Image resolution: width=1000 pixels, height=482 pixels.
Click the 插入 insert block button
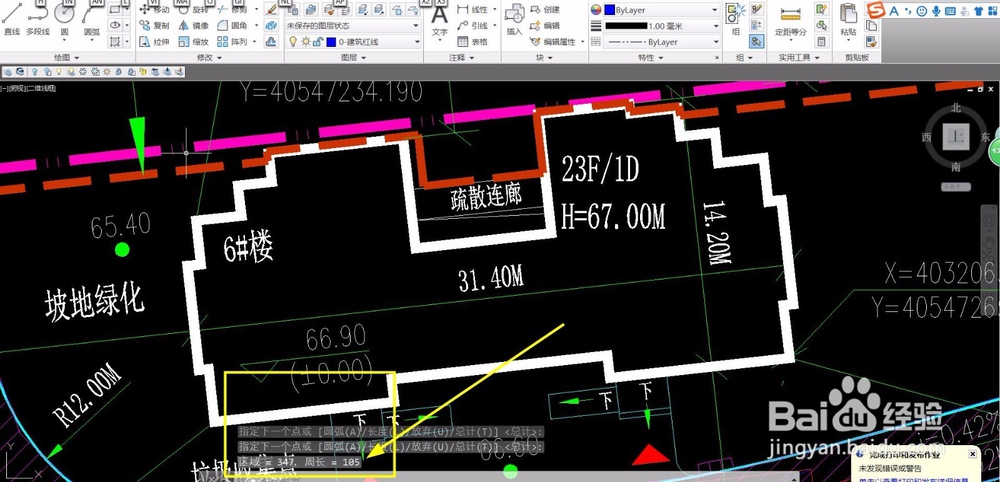pos(514,19)
